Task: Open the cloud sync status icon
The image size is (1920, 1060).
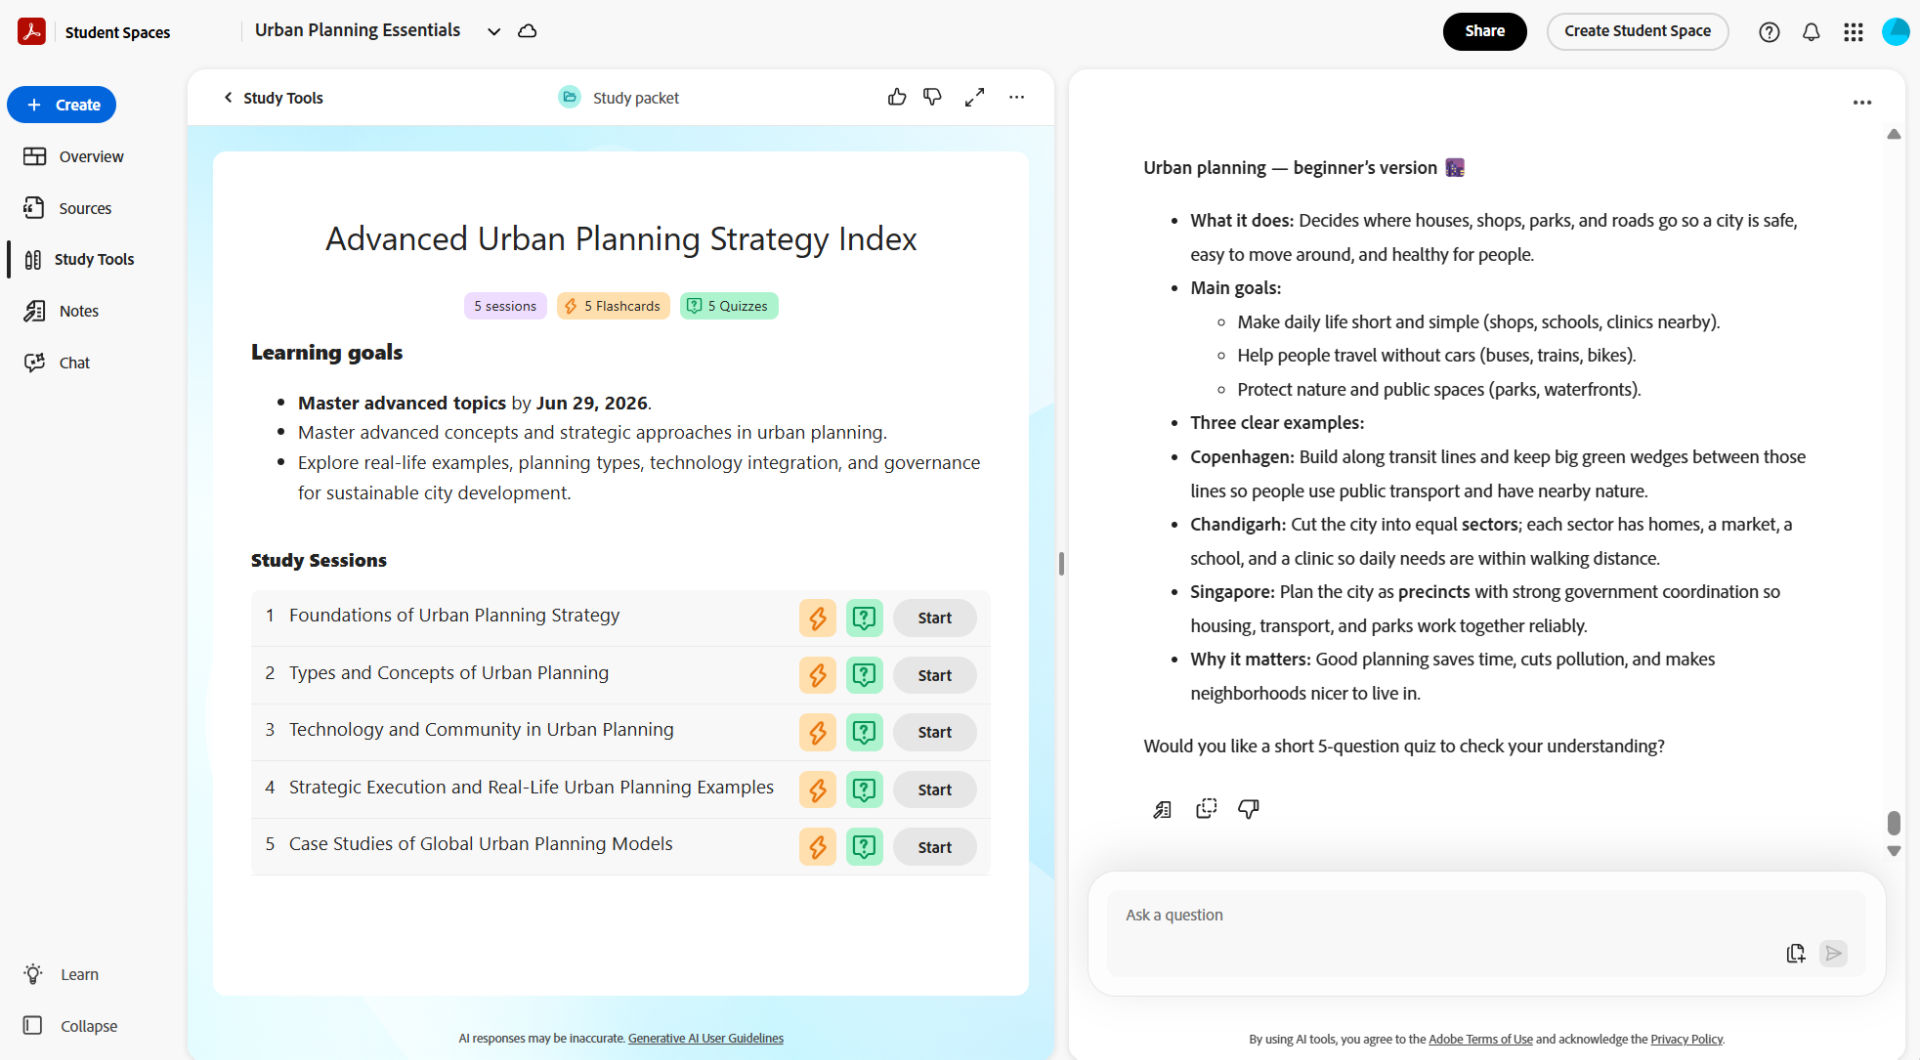Action: pyautogui.click(x=527, y=31)
